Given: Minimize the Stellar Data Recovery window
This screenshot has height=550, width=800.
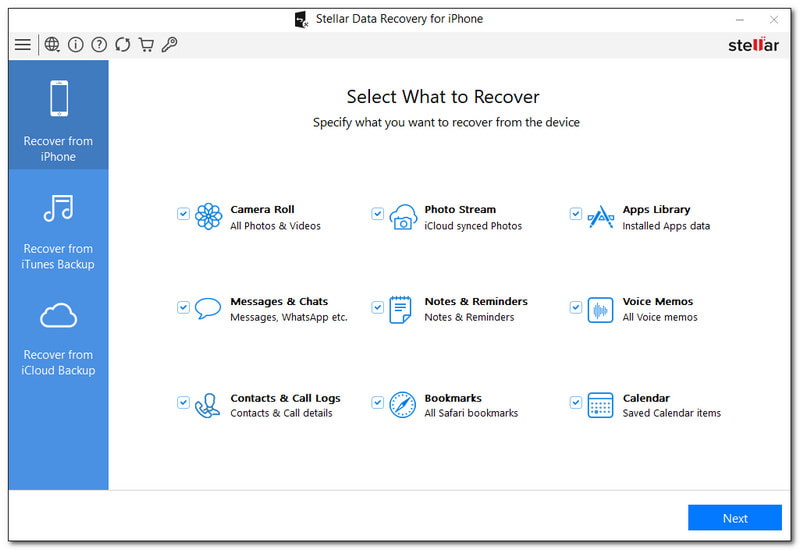Looking at the screenshot, I should pyautogui.click(x=740, y=20).
